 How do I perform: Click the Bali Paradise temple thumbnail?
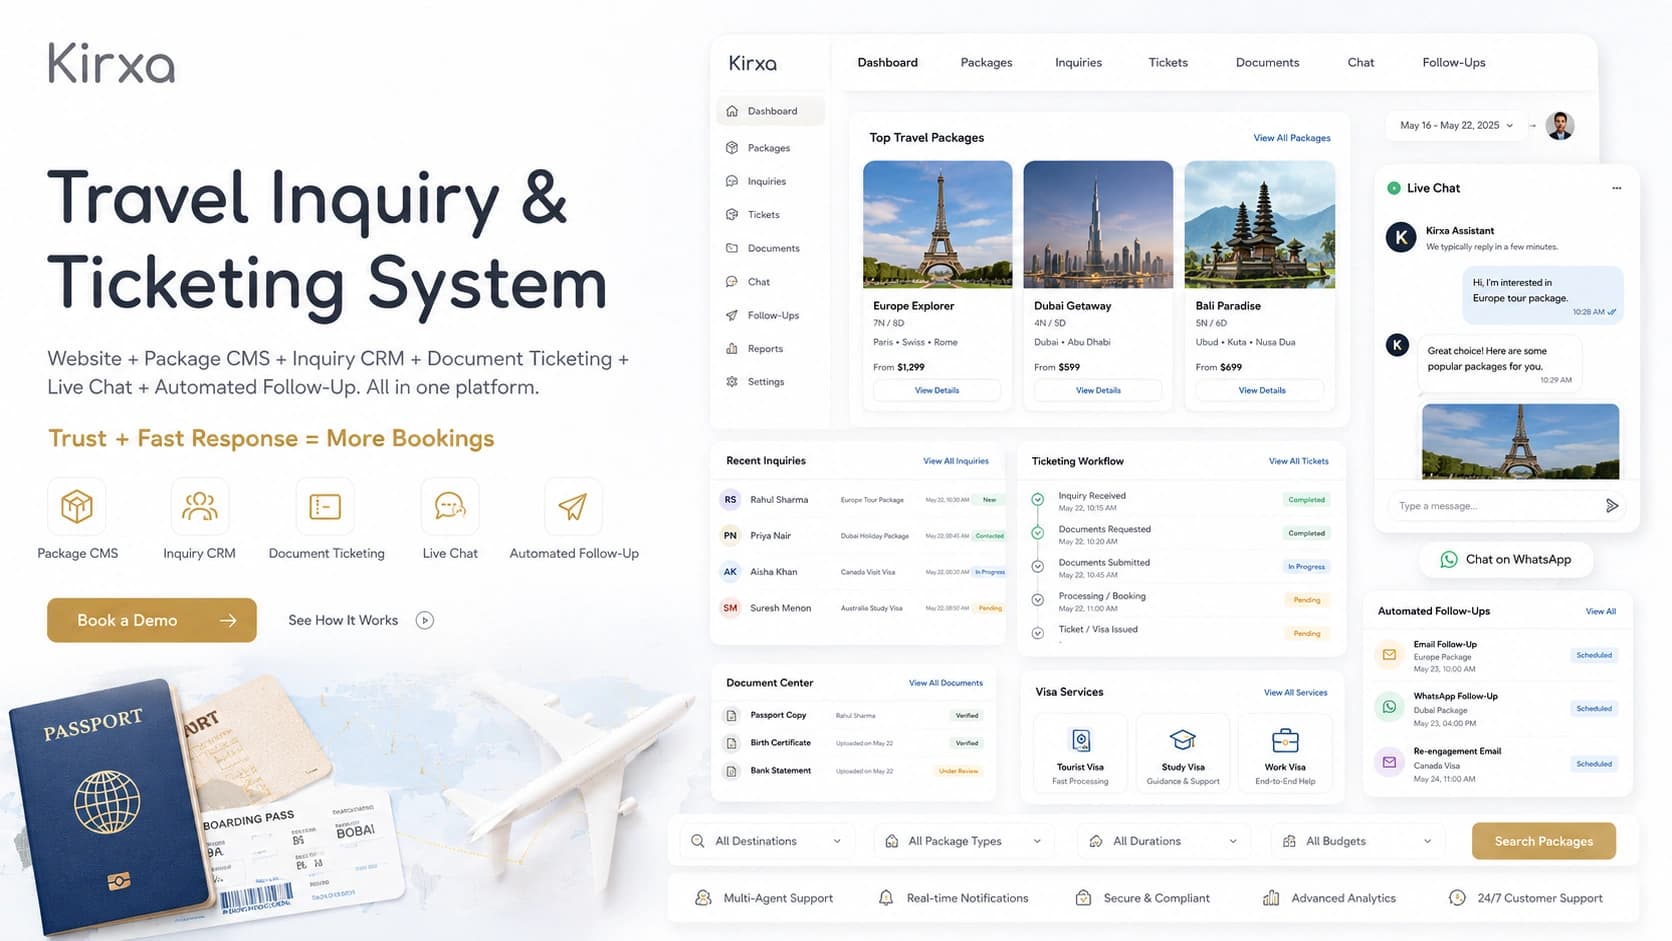1259,224
